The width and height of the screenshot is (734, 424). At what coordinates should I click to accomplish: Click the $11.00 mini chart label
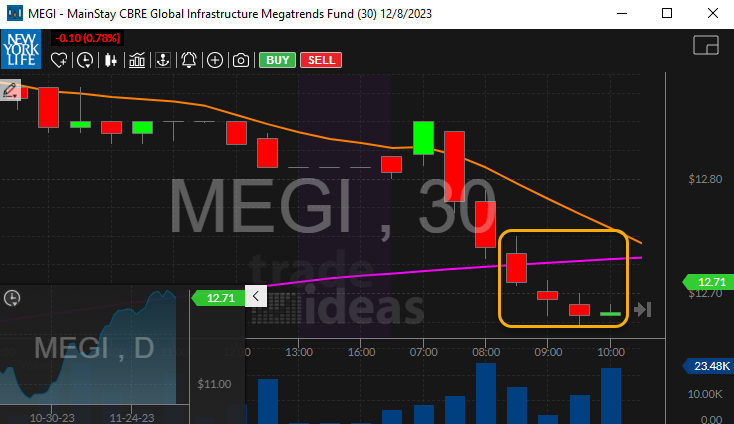tap(214, 384)
